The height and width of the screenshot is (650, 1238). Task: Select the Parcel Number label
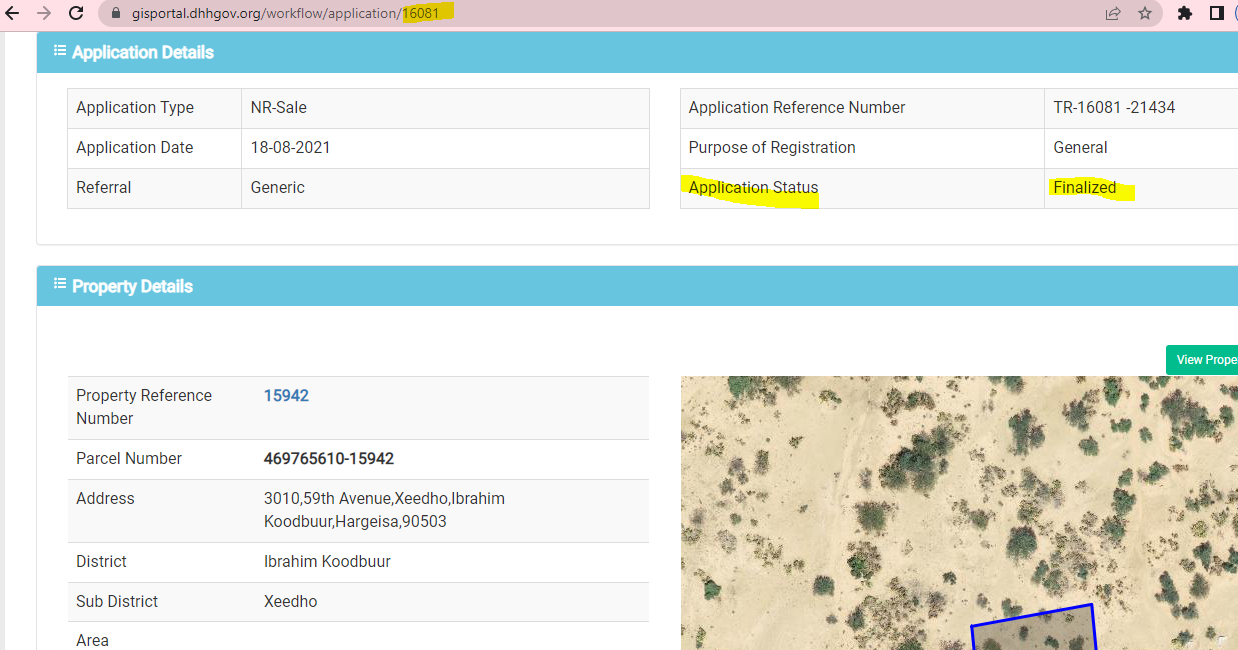[x=129, y=459]
